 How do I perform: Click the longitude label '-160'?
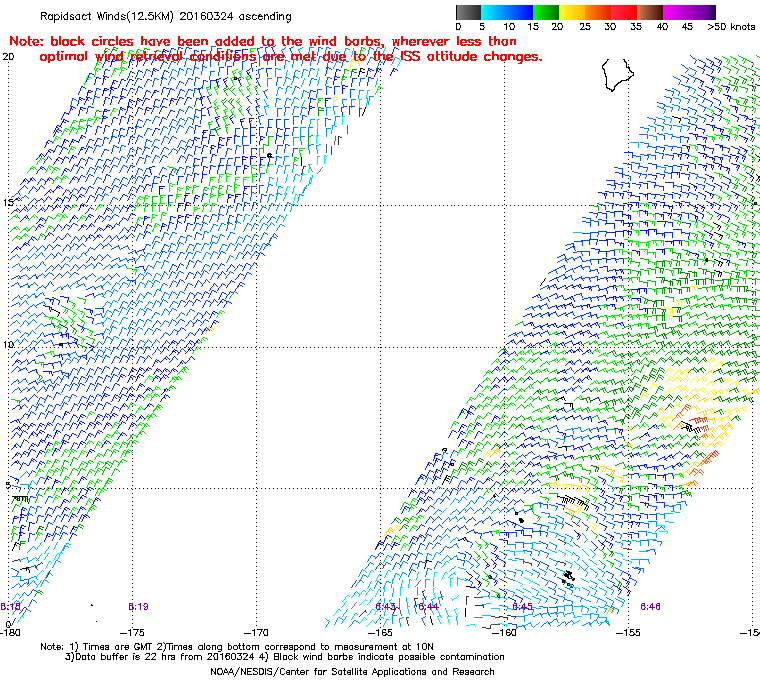click(504, 632)
